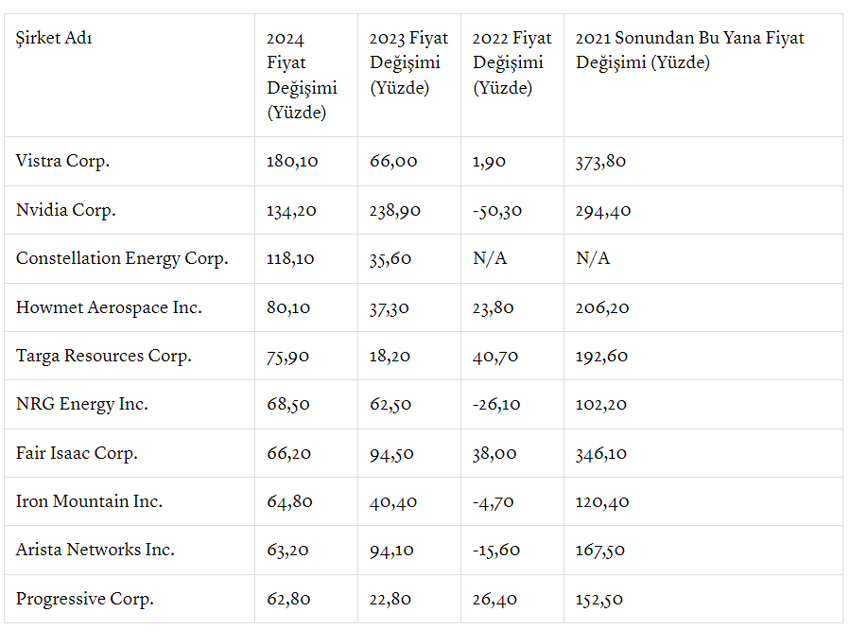850x630 pixels.
Task: Select Fair Isaac's 346,10 value
Action: pos(602,453)
